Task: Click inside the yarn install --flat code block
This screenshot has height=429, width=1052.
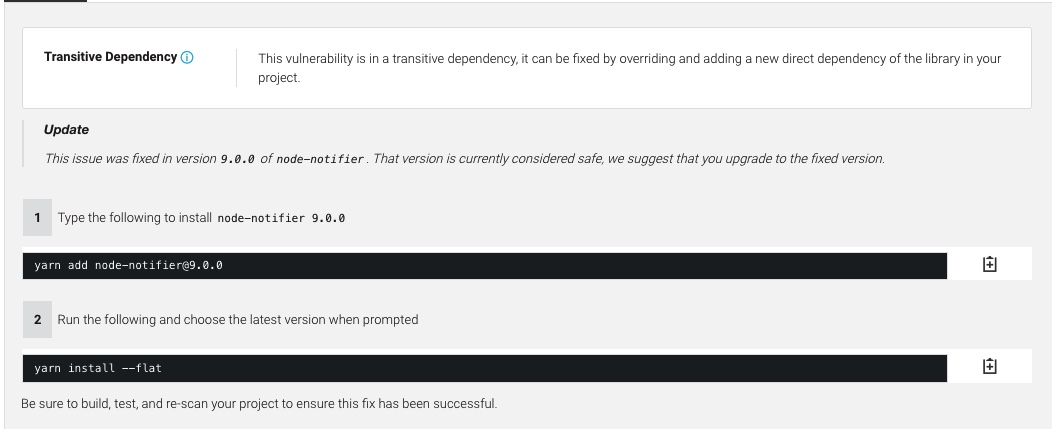Action: [484, 368]
